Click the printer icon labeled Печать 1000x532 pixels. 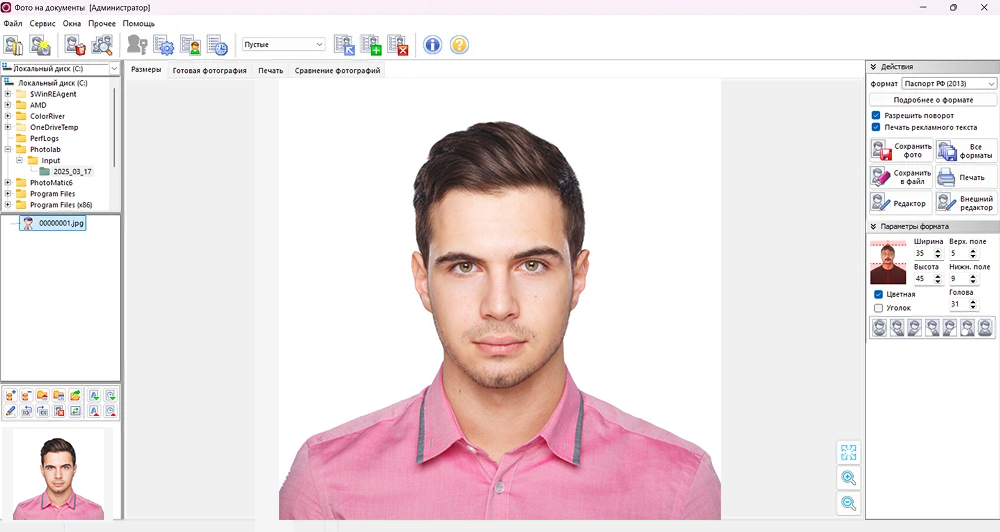[966, 177]
